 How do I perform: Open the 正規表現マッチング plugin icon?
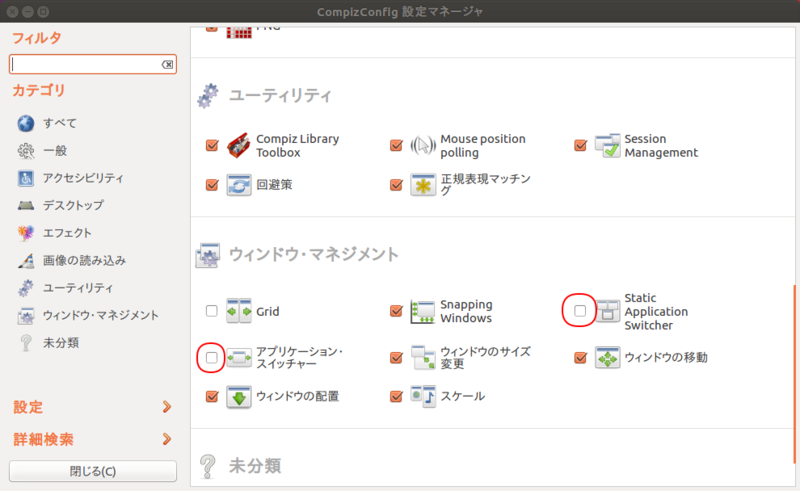point(423,185)
